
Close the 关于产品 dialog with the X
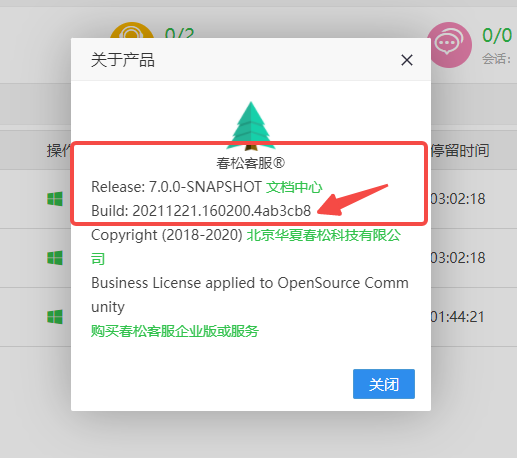click(407, 60)
